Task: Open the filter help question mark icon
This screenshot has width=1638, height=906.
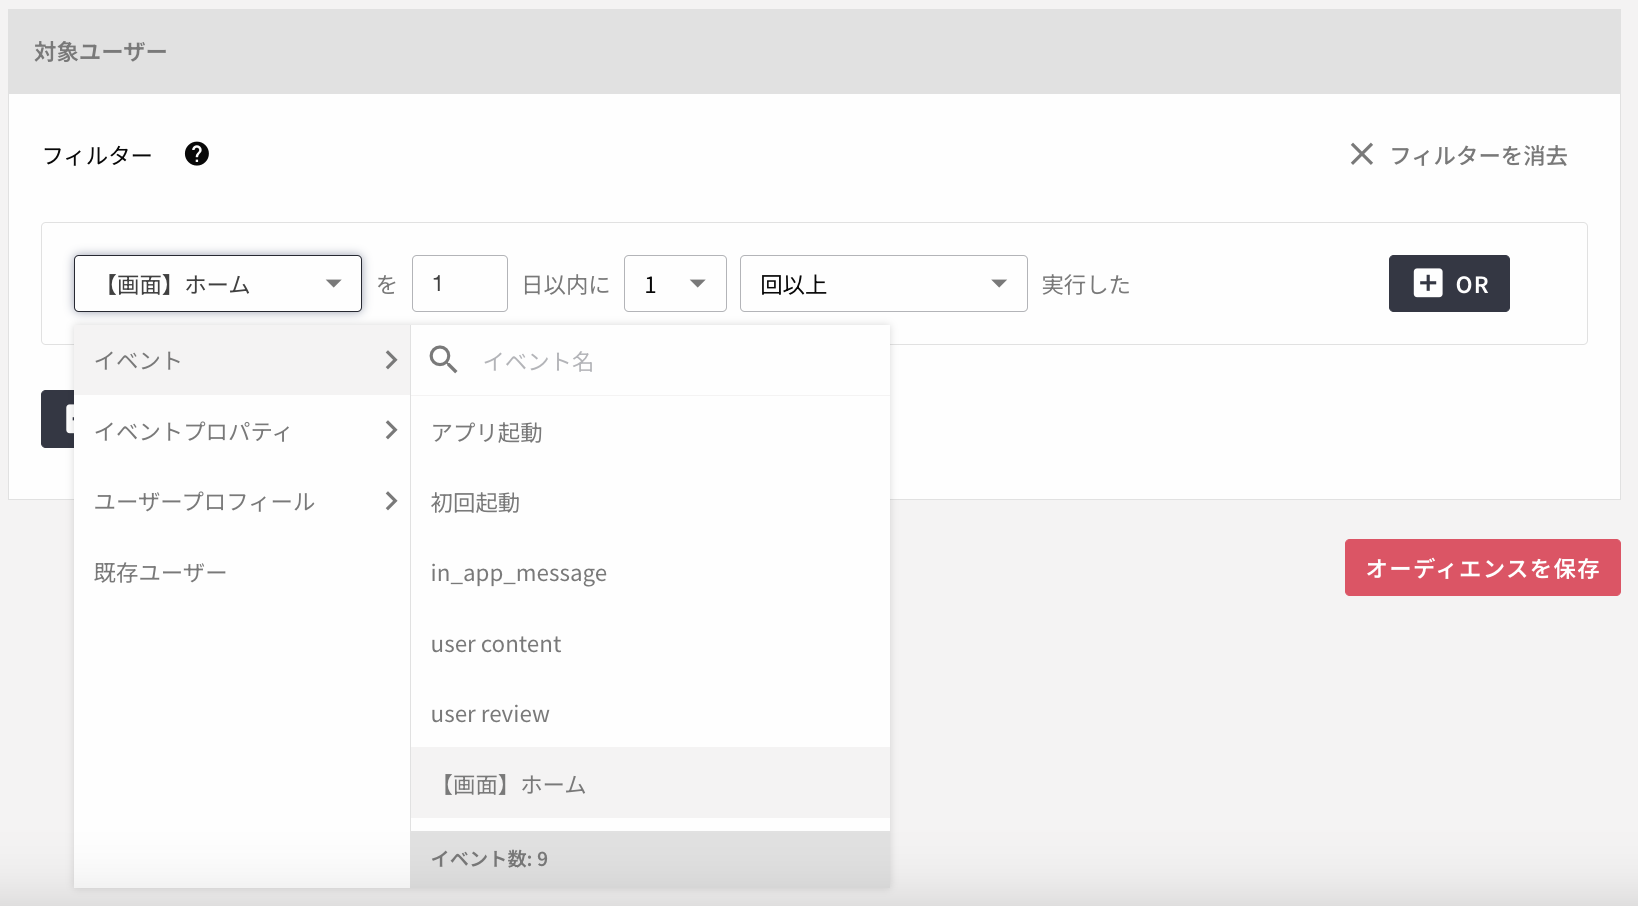Action: (197, 154)
